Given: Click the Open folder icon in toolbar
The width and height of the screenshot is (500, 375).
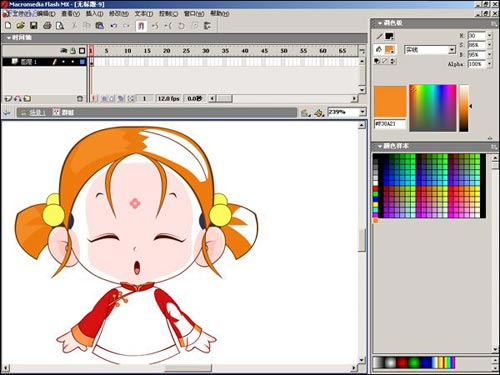Looking at the screenshot, I should click(21, 25).
